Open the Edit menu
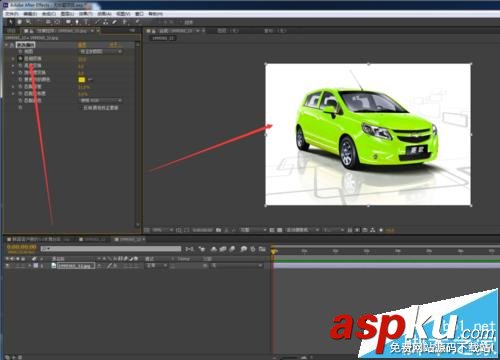Viewport: 500px width, 360px height. click(x=30, y=14)
